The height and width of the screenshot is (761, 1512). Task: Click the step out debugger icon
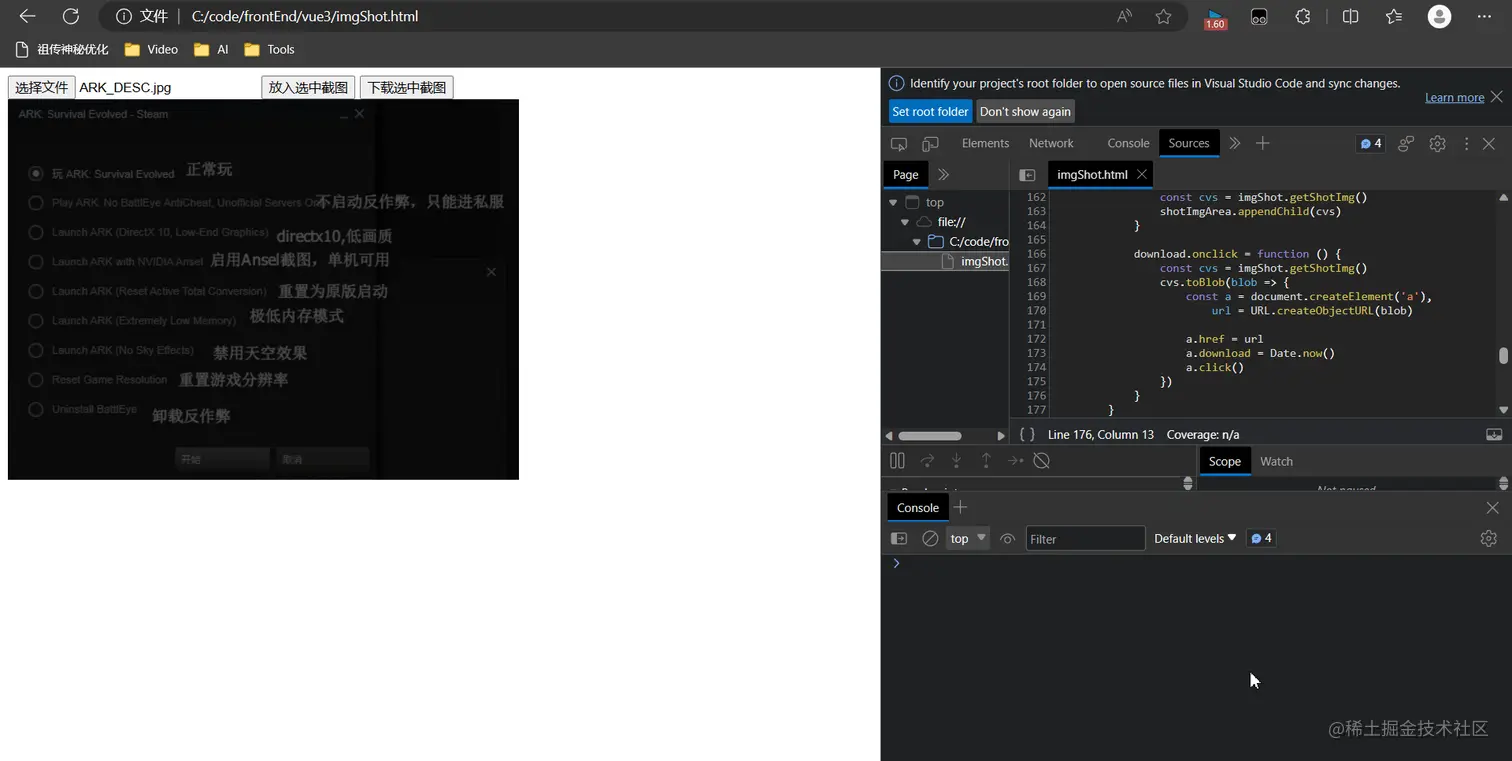[x=986, y=461]
